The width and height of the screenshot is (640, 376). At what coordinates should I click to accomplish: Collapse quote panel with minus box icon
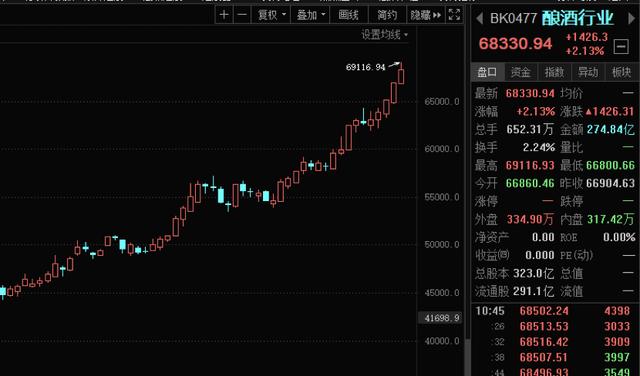click(621, 46)
